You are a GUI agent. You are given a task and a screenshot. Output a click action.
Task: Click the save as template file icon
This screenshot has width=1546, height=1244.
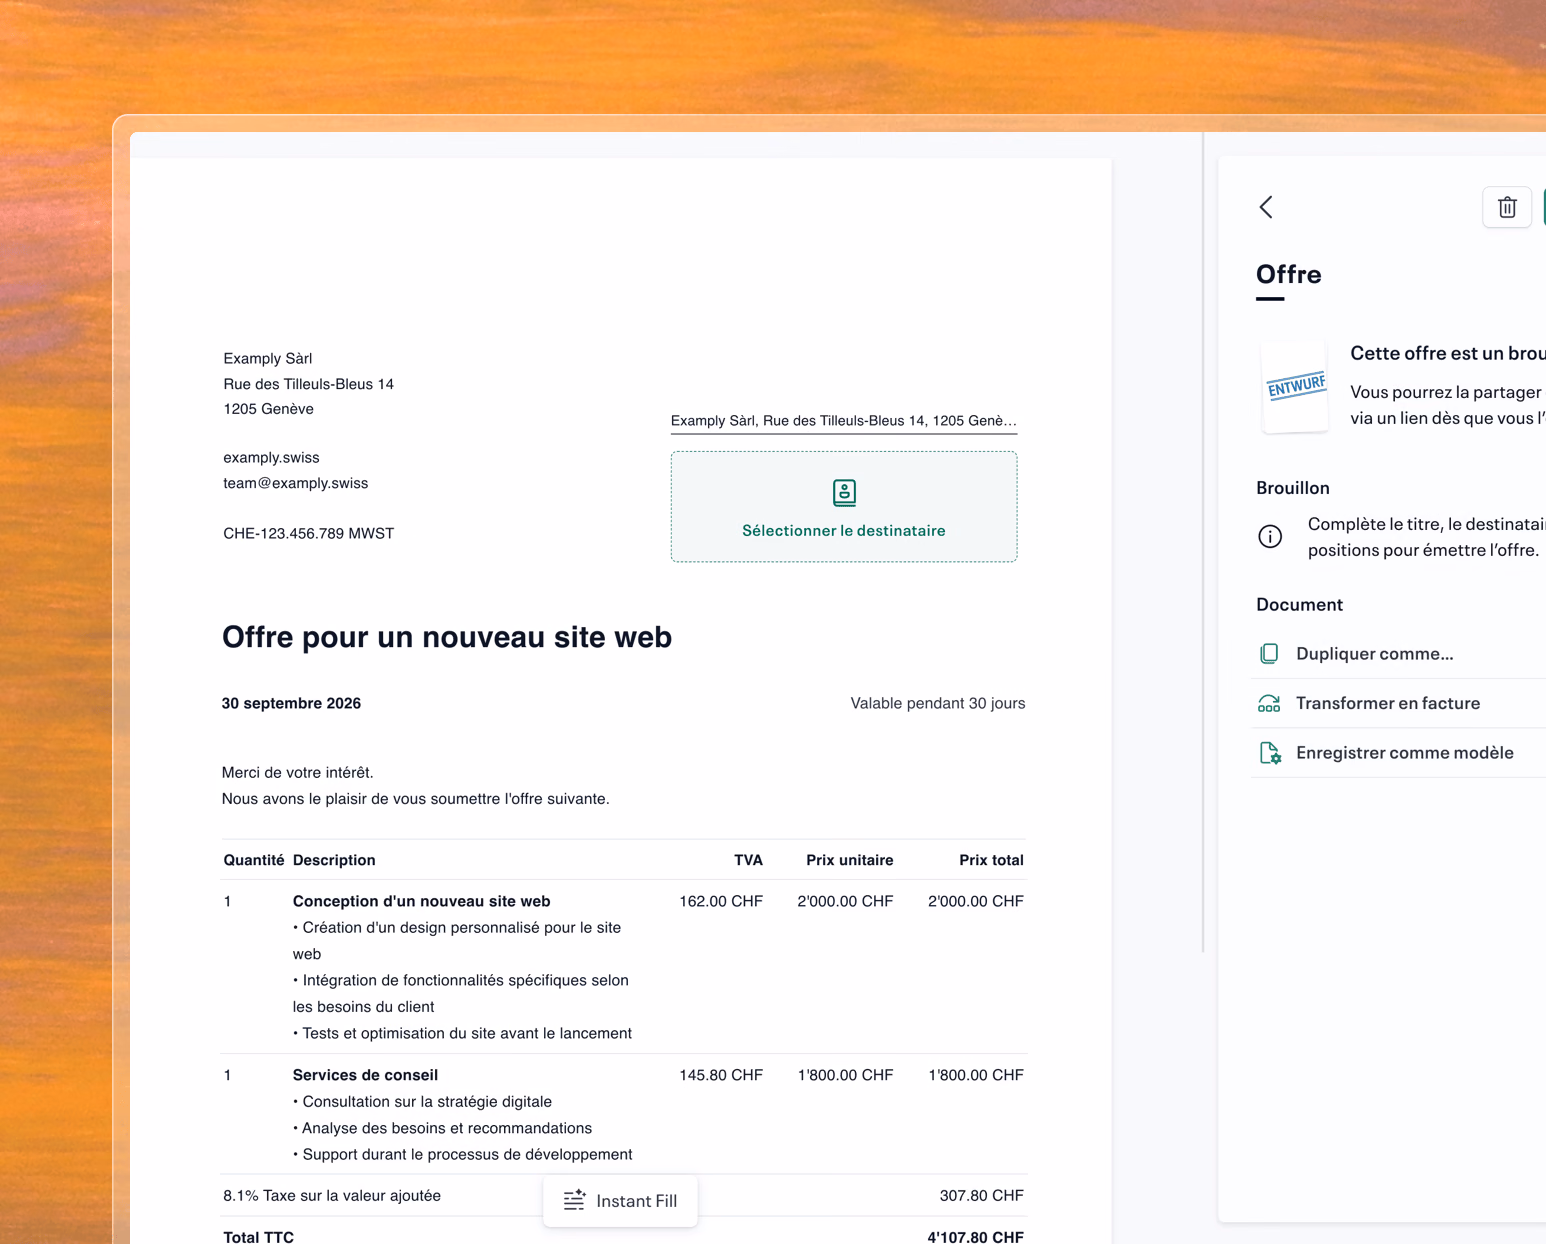[x=1270, y=753]
